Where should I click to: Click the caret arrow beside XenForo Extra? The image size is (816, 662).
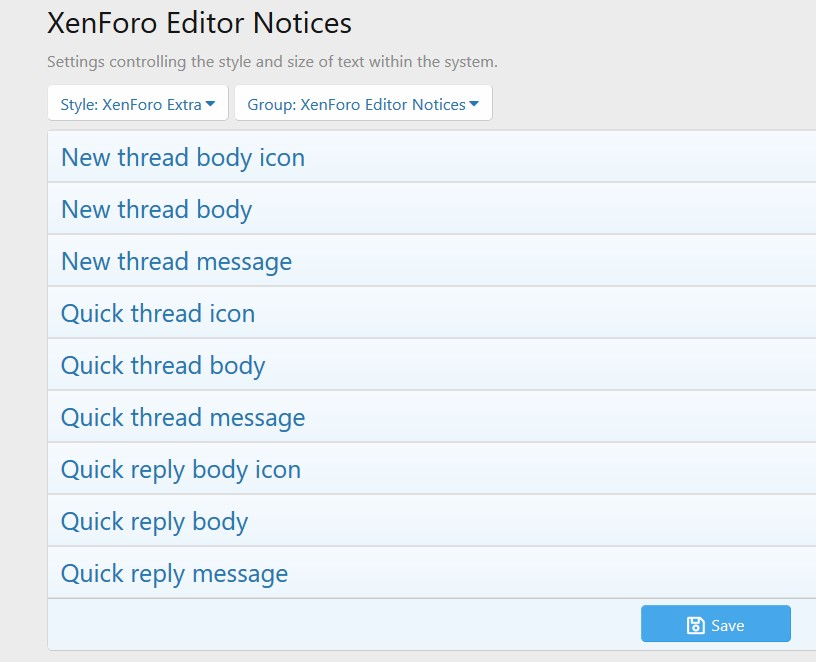(x=211, y=104)
